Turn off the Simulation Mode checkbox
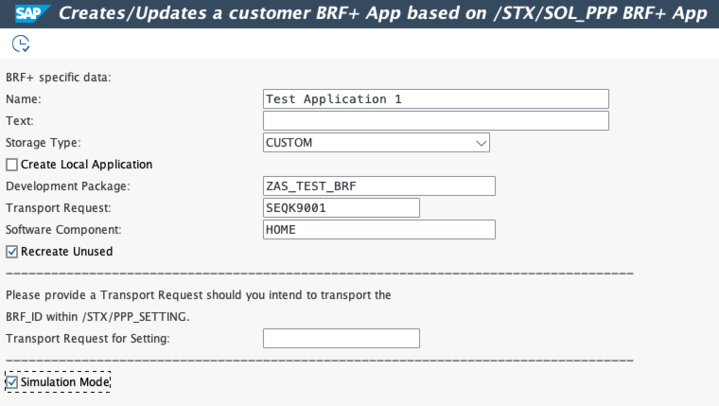Screen dimensions: 719x406 tap(12, 383)
